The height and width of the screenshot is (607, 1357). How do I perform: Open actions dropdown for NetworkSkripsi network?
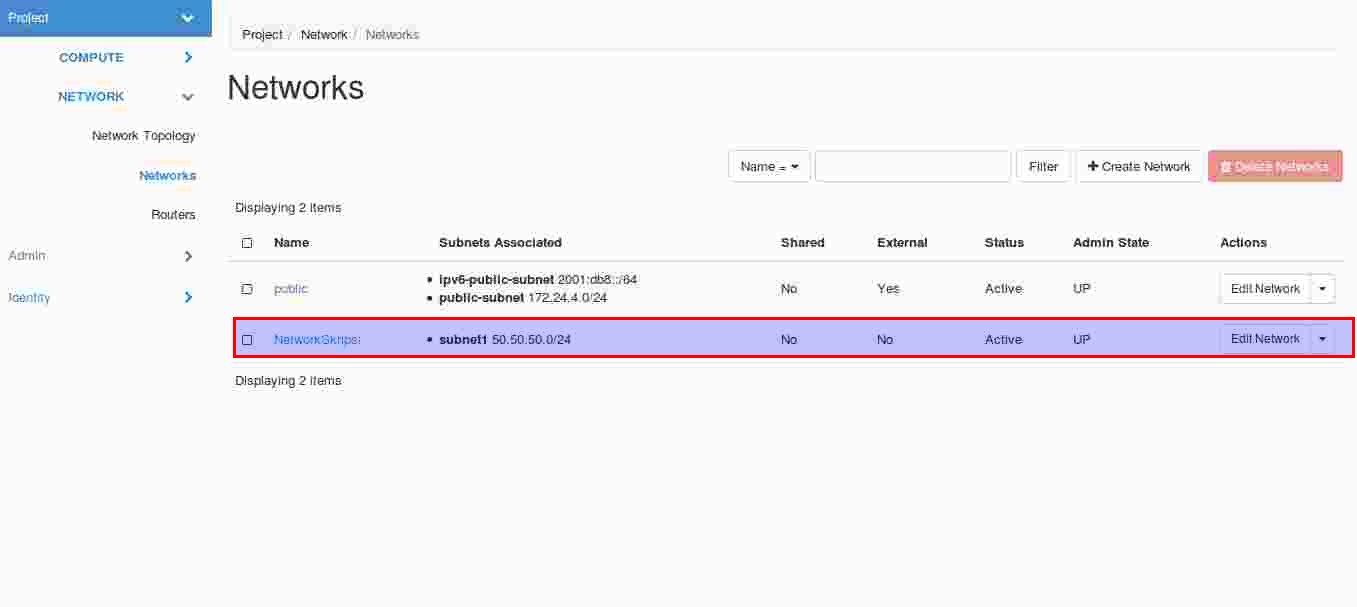[1322, 339]
